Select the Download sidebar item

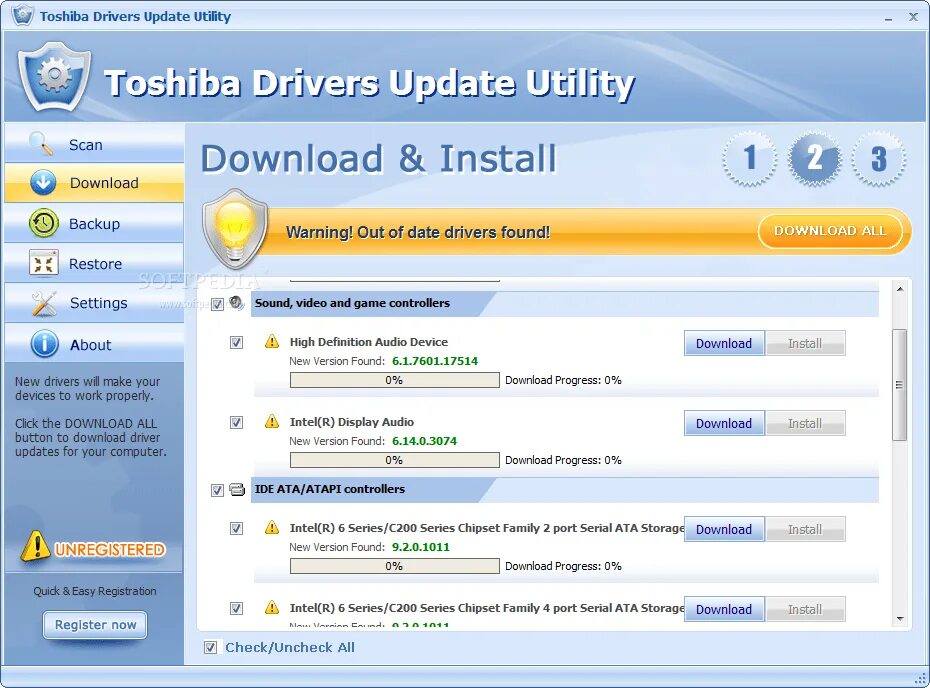click(x=94, y=183)
